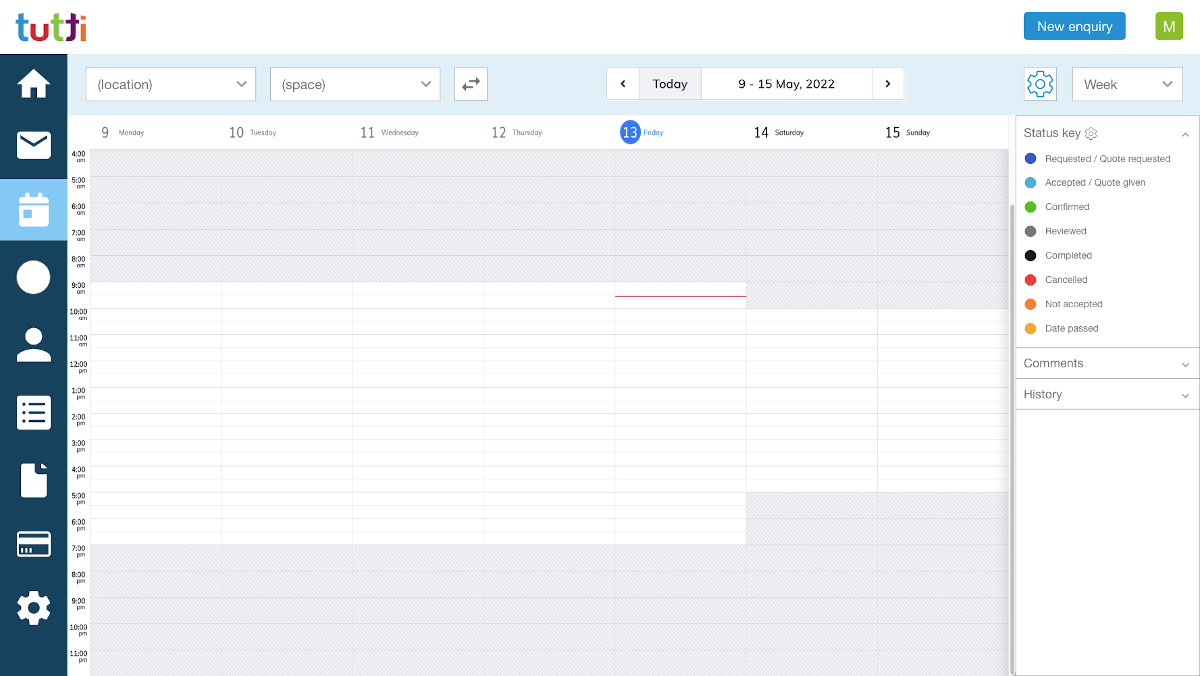
Task: Change the Week view dropdown
Action: coord(1127,84)
